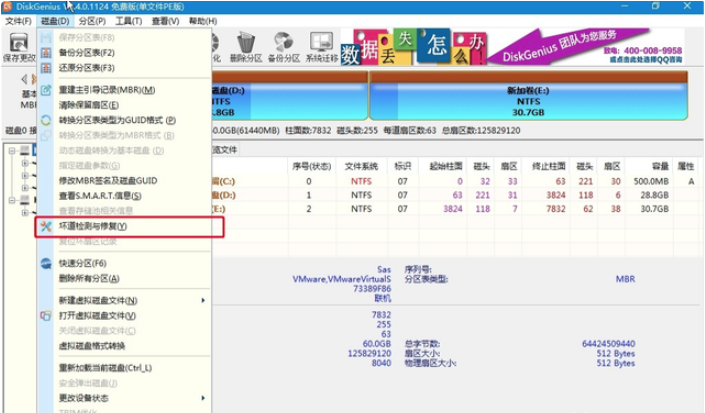Click the 柱面数:7832 text in disk summary line

[x=308, y=130]
